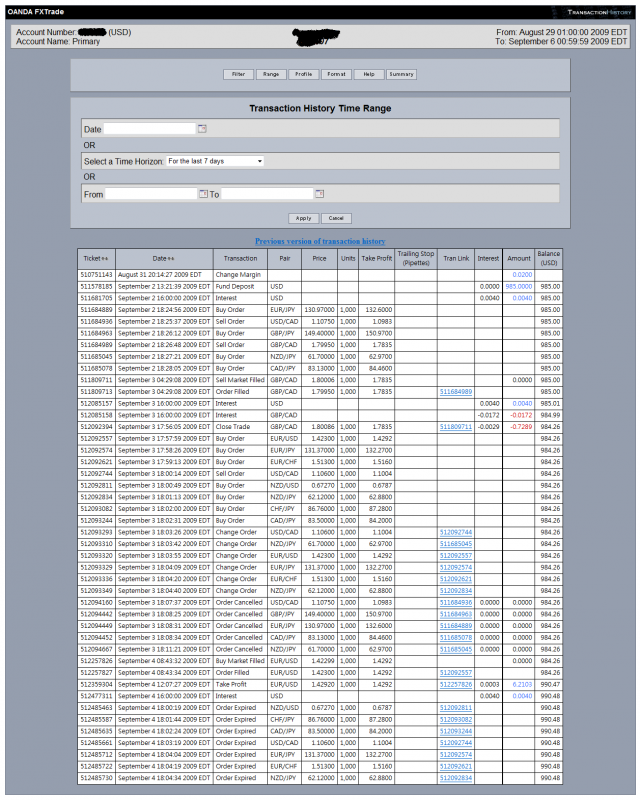640x801 pixels.
Task: Open the calendar picker for the From field
Action: (x=203, y=194)
